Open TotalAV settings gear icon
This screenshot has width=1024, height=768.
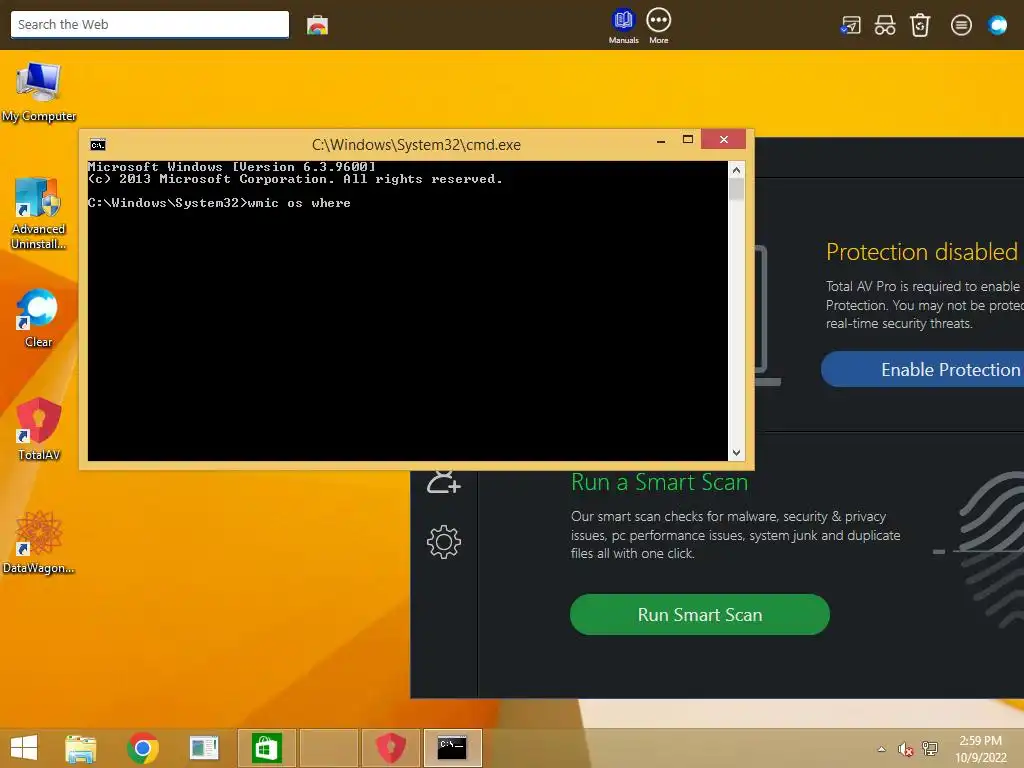444,541
